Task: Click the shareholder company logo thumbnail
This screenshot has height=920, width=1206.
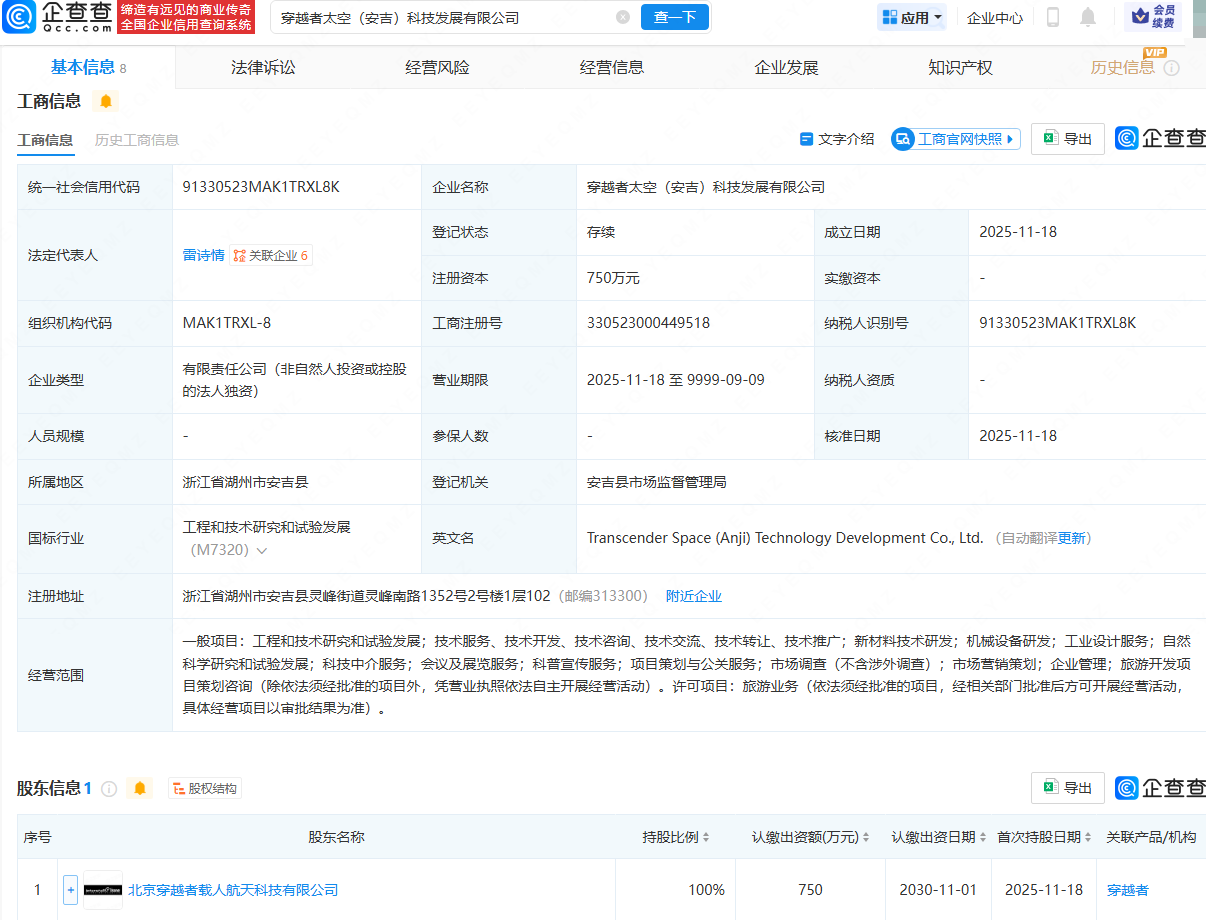Action: point(103,890)
